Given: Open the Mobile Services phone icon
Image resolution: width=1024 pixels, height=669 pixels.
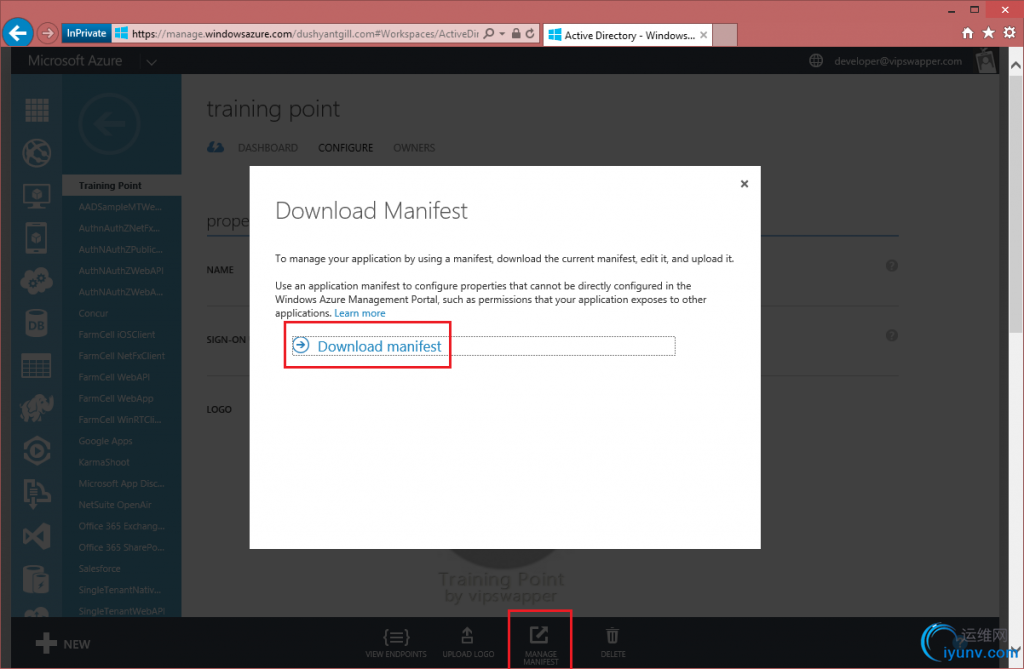Looking at the screenshot, I should [x=37, y=238].
